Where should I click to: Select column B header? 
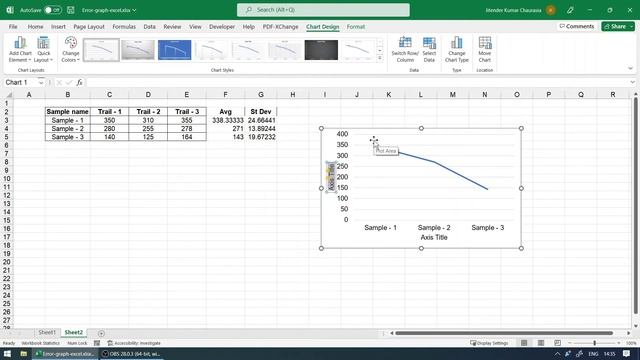pyautogui.click(x=68, y=95)
